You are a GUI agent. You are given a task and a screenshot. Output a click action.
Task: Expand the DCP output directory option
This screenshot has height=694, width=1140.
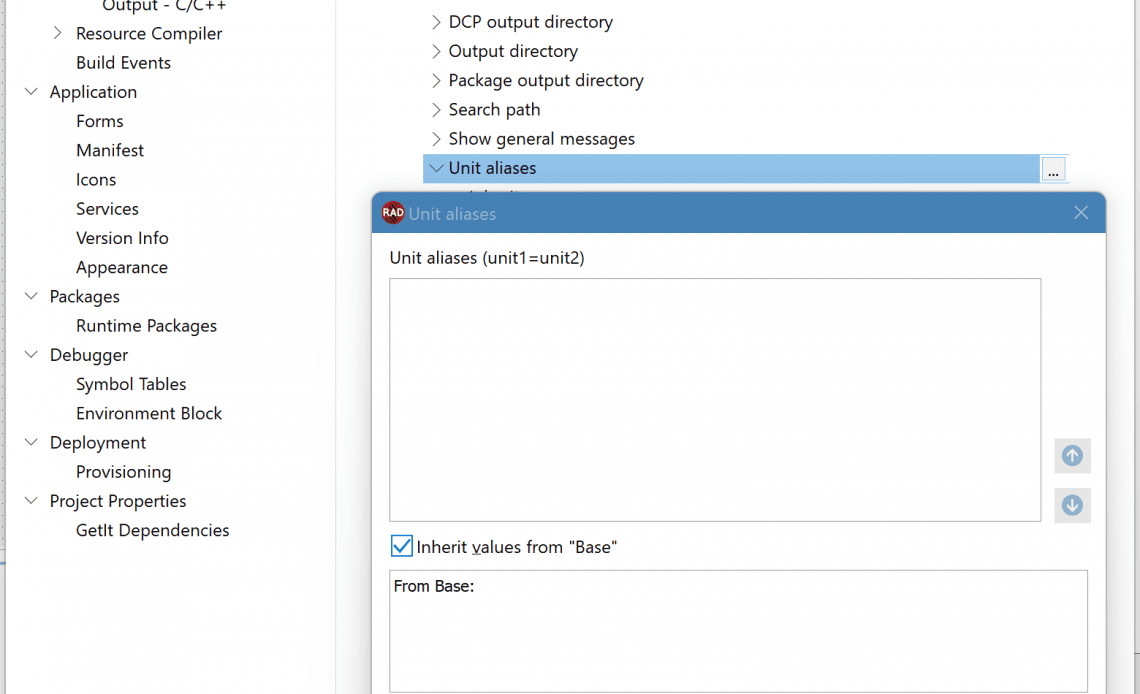pyautogui.click(x=435, y=22)
